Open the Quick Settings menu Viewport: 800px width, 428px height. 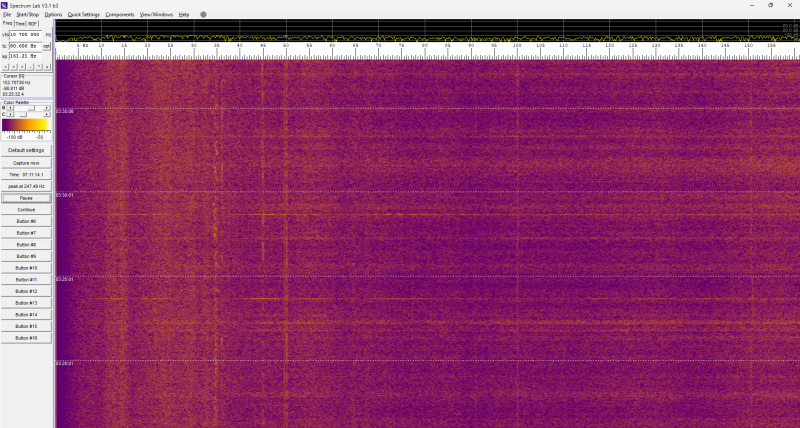(x=83, y=15)
